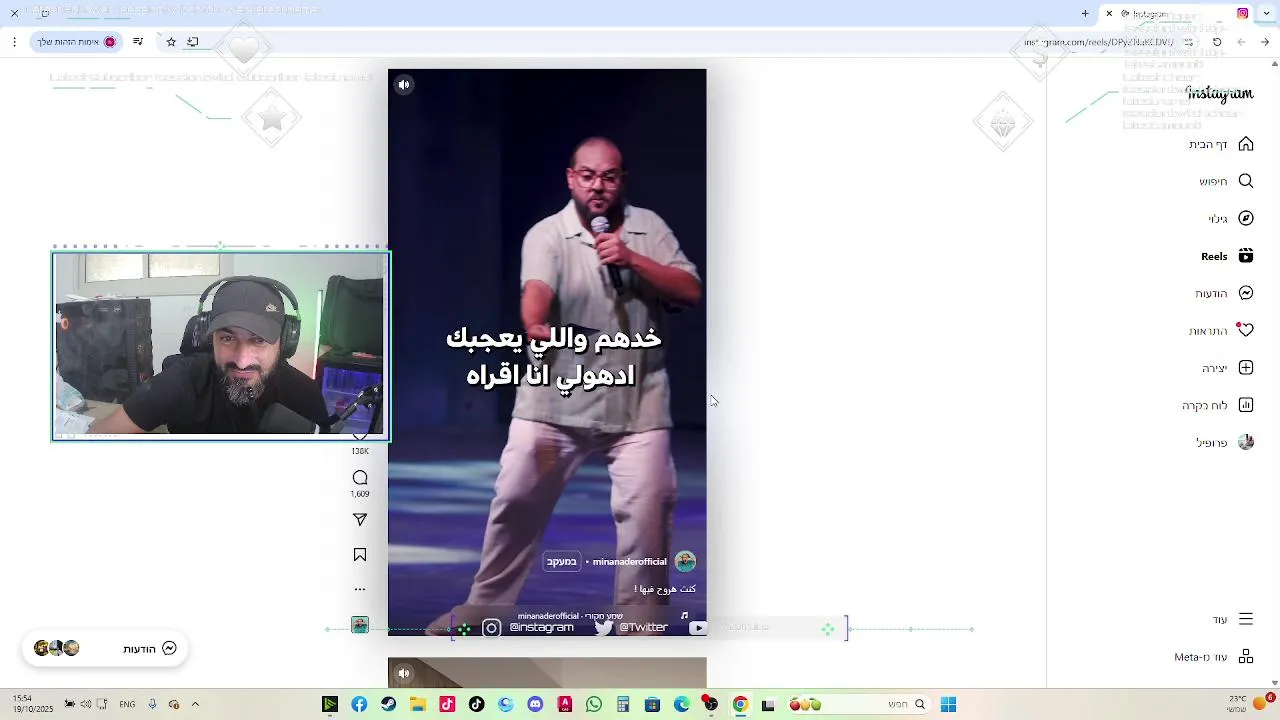1280x720 pixels.
Task: Open the browser extensions icon near star
Action: pyautogui.click(x=193, y=42)
